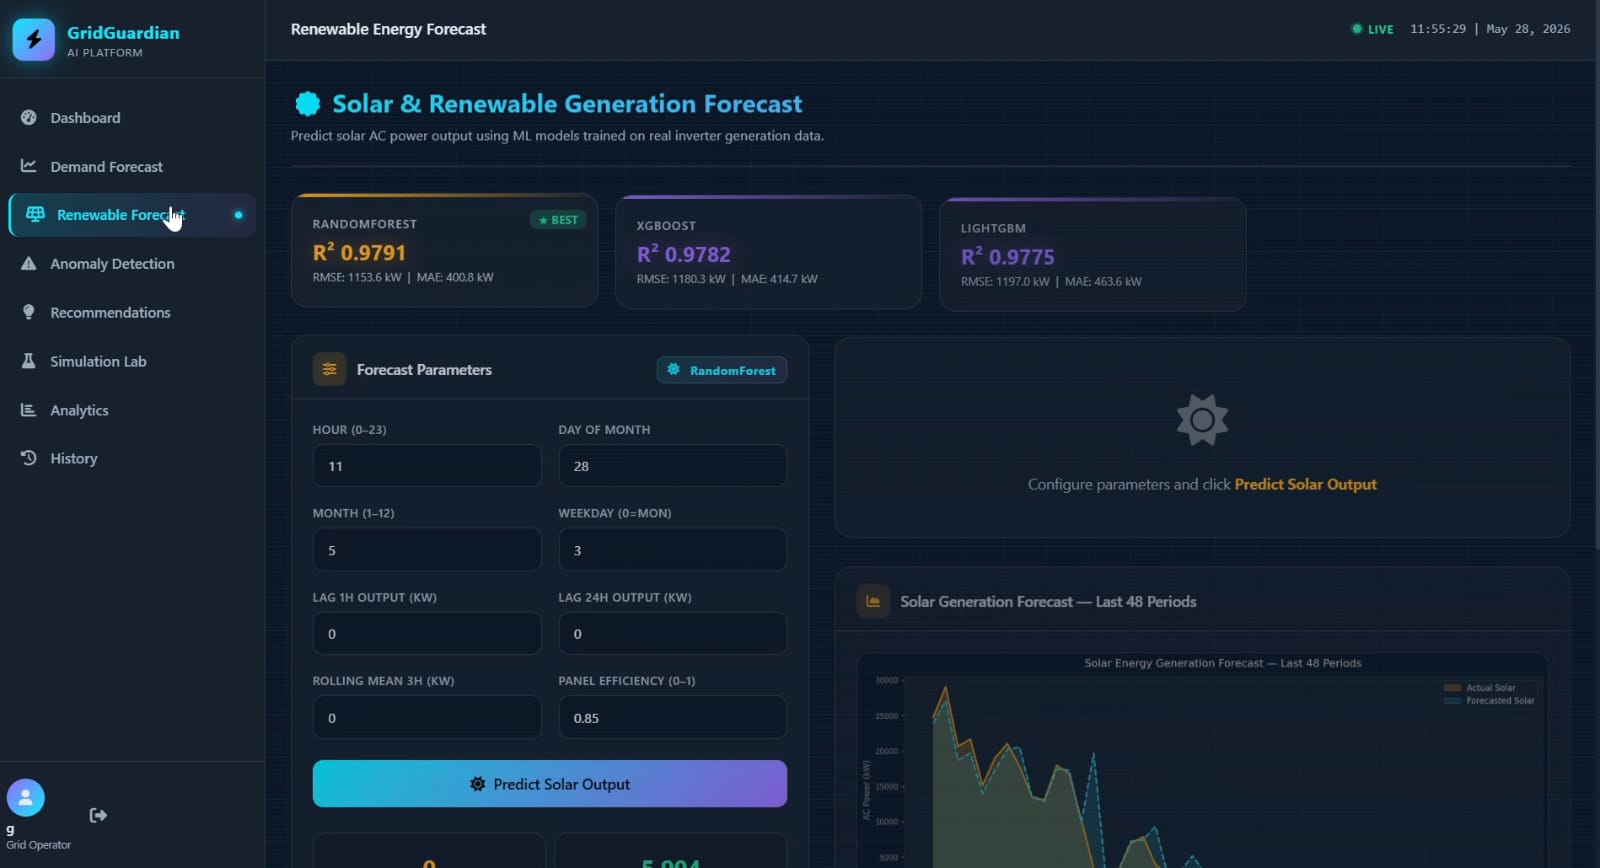Open Simulation Lab via flask icon
Image resolution: width=1600 pixels, height=868 pixels.
(x=29, y=361)
